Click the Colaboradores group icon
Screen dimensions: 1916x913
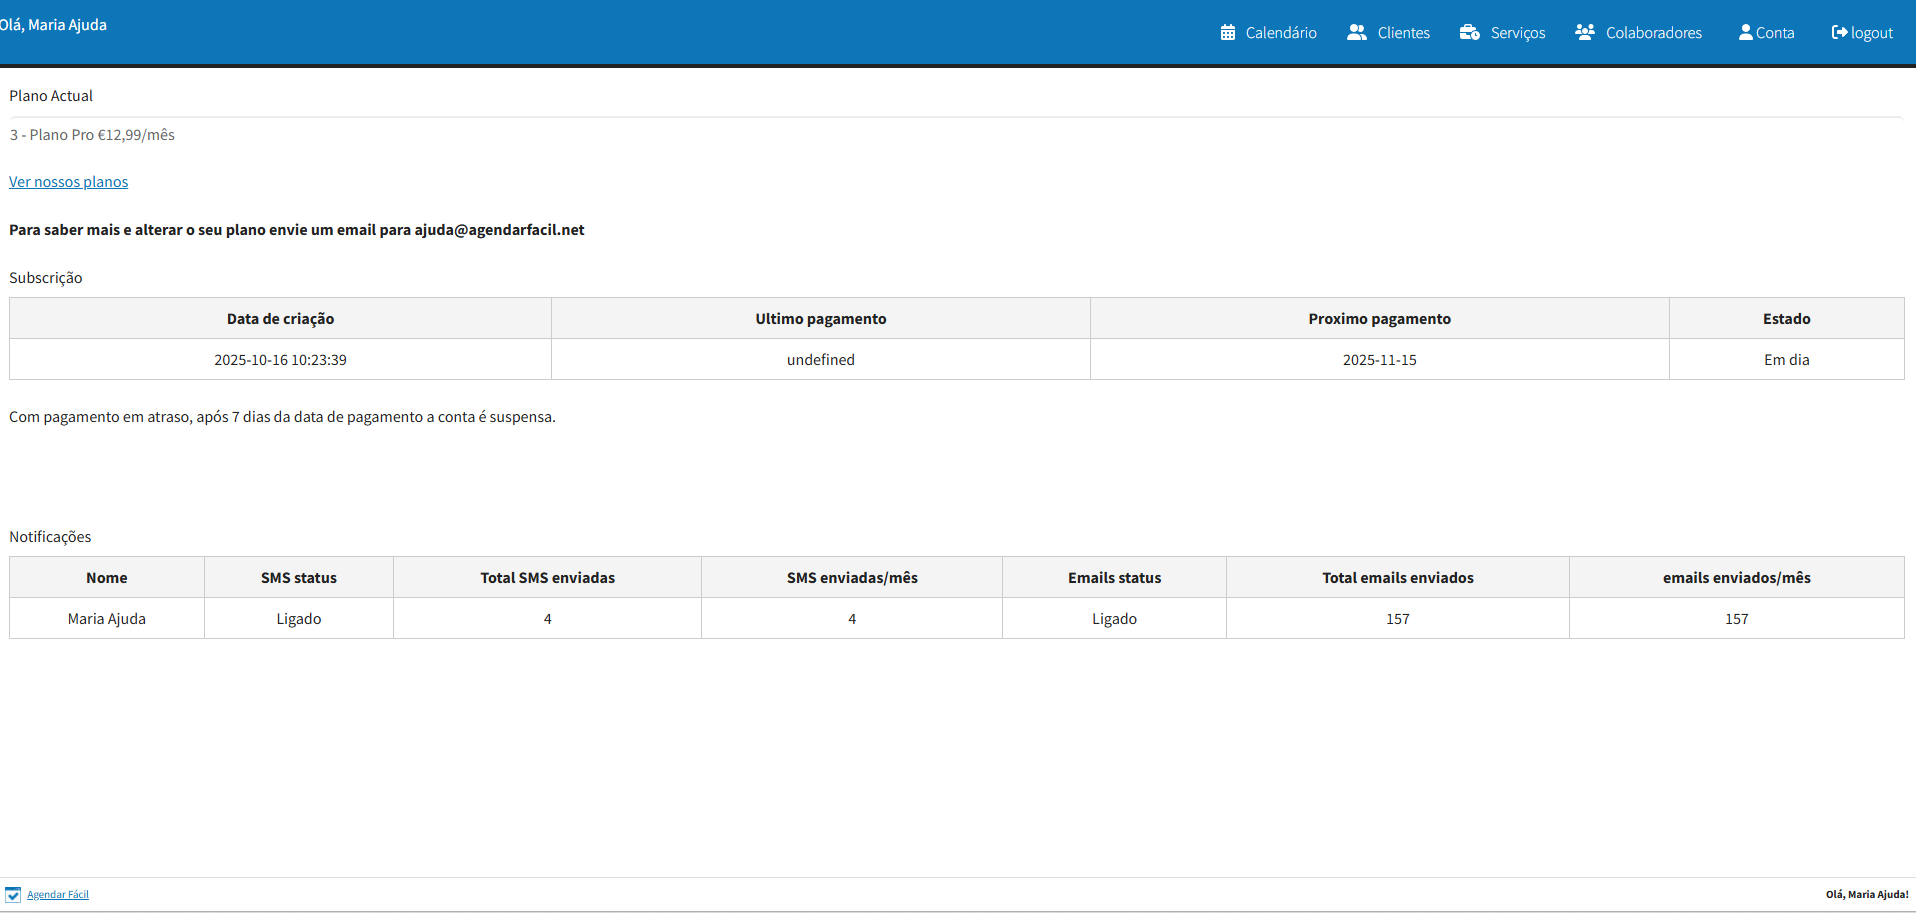click(1584, 33)
